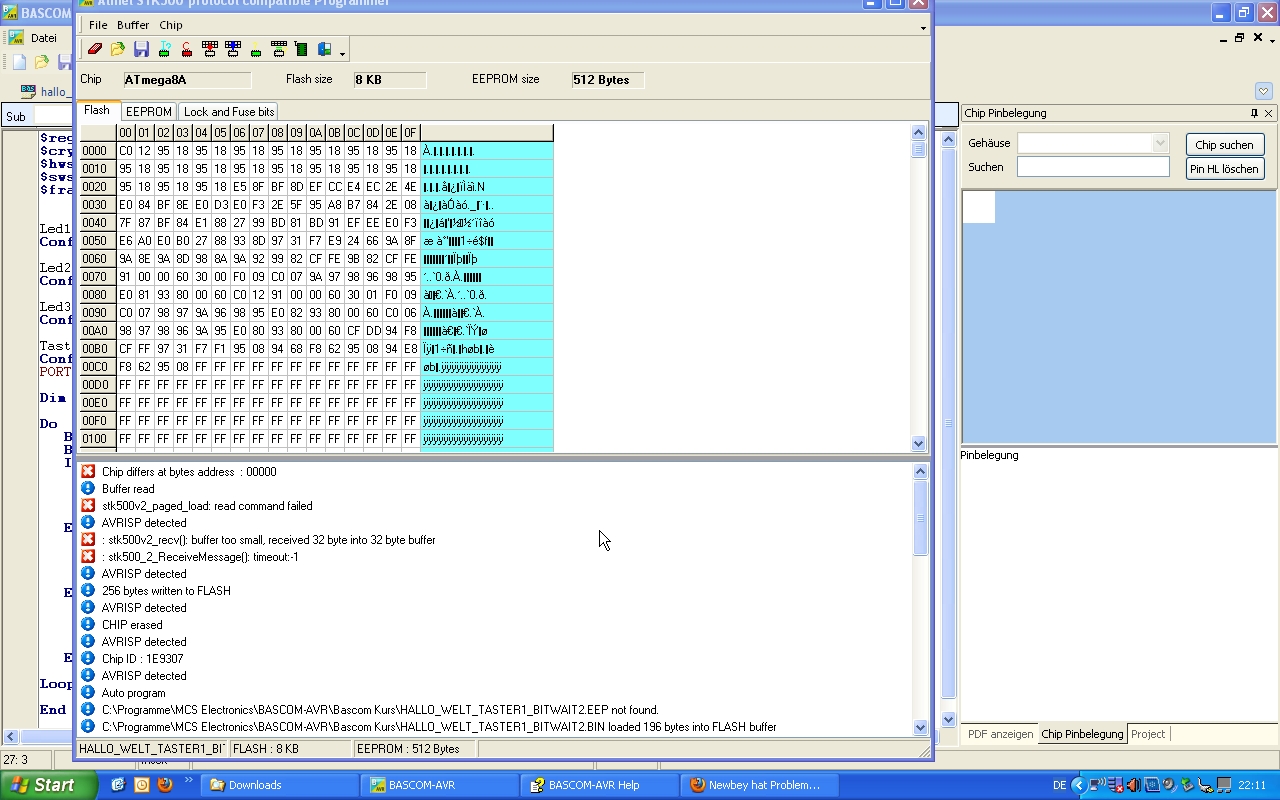Switch to Chip Pinbelegung bottom tab
Screen dimensions: 1280x800
coord(1082,734)
